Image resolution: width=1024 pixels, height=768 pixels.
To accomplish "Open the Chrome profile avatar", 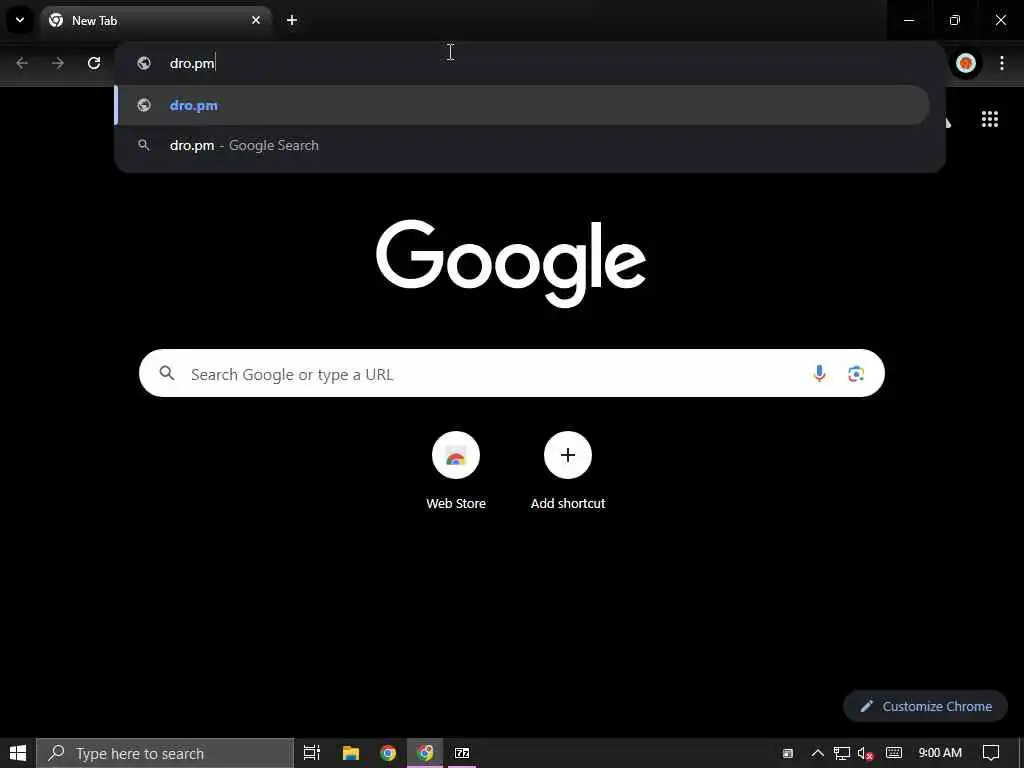I will (966, 63).
